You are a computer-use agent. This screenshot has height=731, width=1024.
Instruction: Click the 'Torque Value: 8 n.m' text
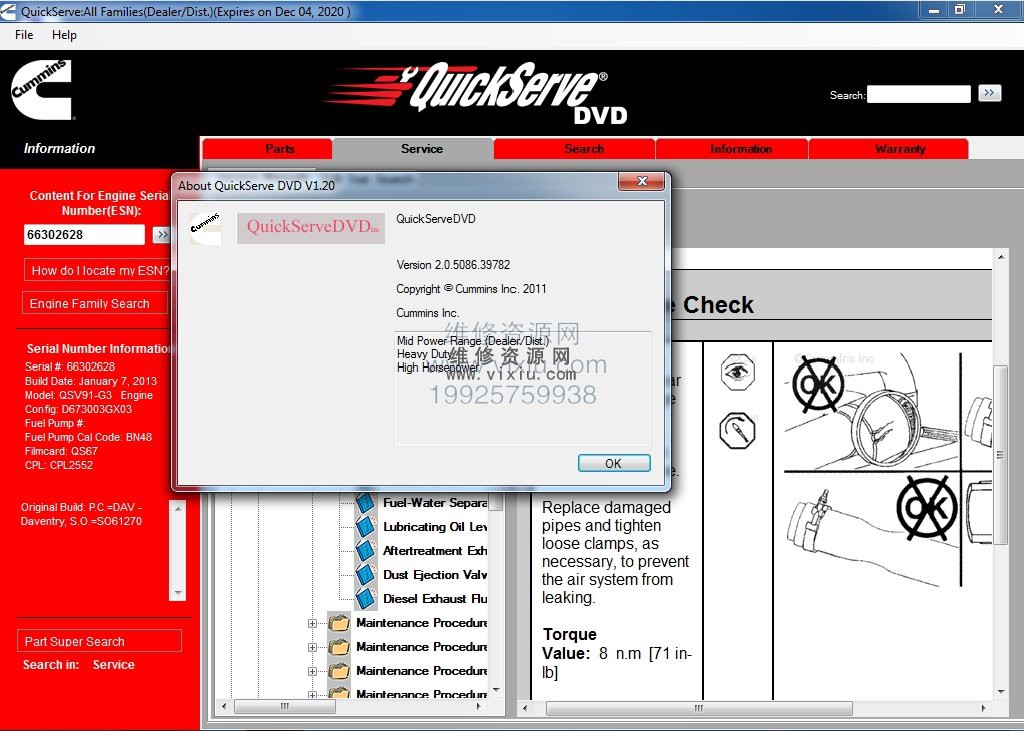pyautogui.click(x=617, y=653)
